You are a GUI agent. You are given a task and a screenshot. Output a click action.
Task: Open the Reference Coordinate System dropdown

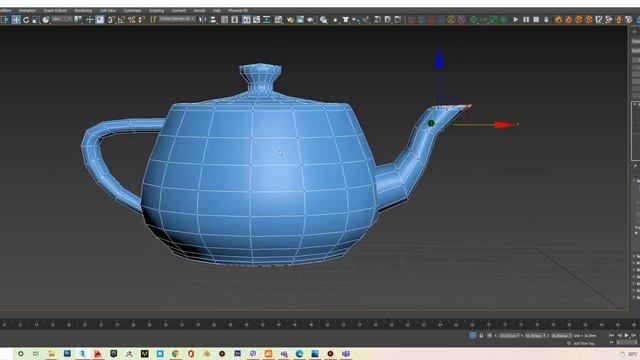click(62, 19)
